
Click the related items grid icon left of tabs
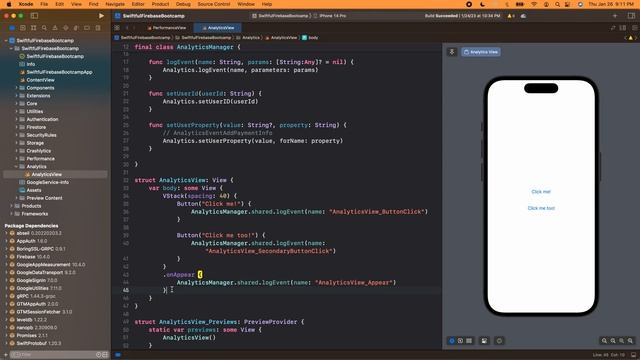[x=117, y=28]
